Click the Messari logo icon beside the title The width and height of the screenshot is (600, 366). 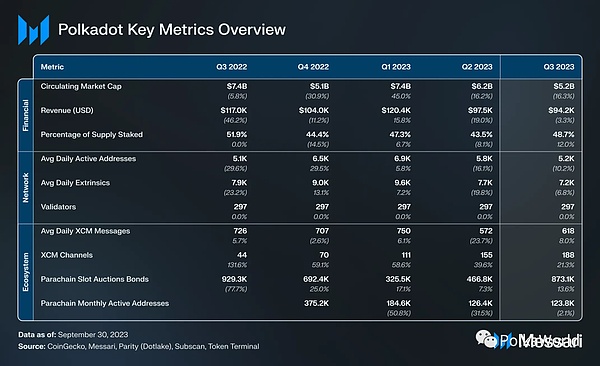click(34, 30)
